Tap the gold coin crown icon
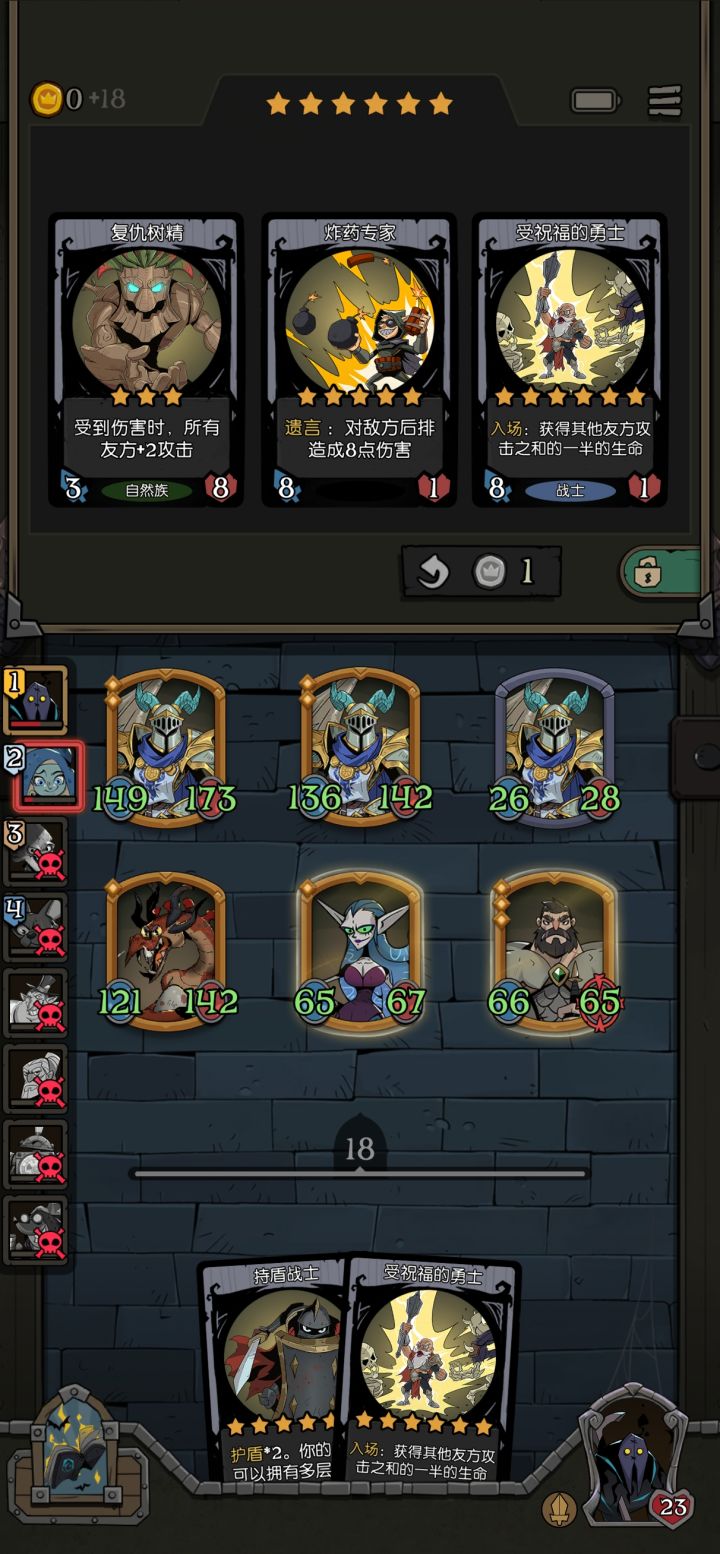Viewport: 720px width, 1554px height. pyautogui.click(x=46, y=99)
